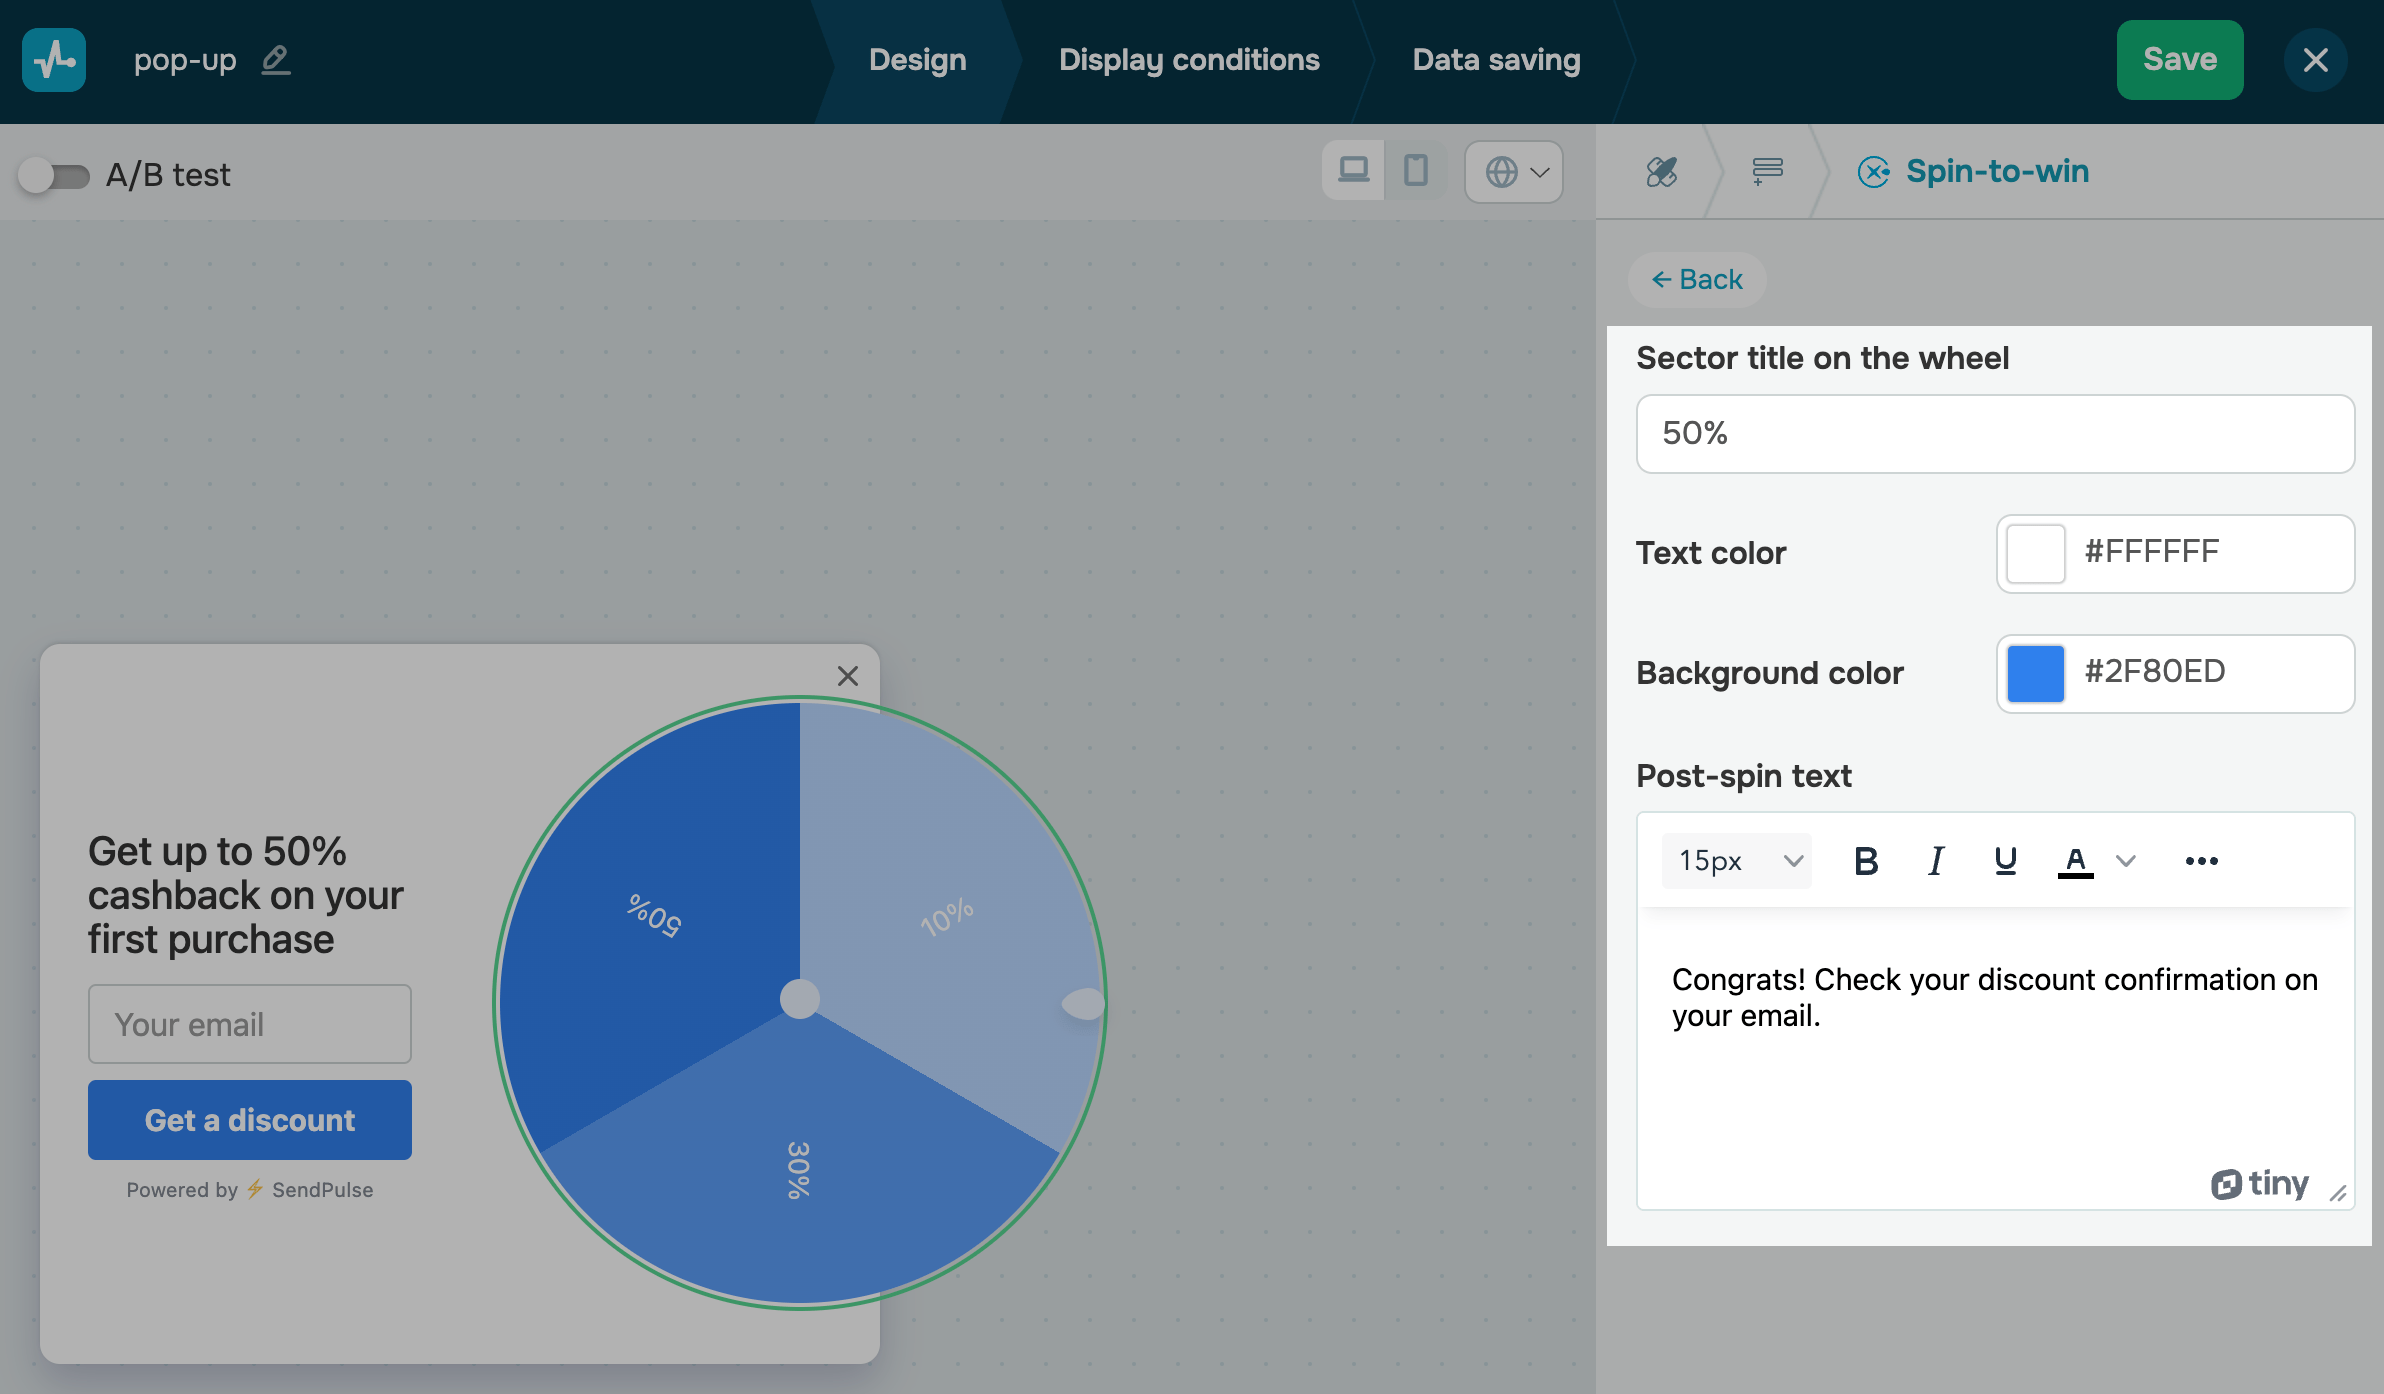Toggle bold formatting in post-spin editor
The height and width of the screenshot is (1394, 2384).
click(x=1865, y=861)
